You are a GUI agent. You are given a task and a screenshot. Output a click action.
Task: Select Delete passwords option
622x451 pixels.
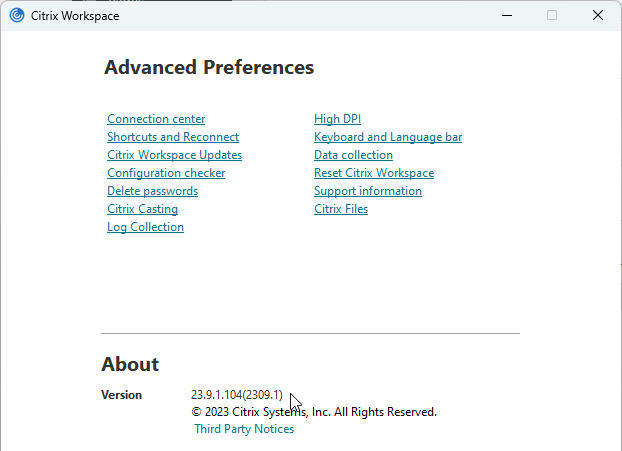point(152,191)
